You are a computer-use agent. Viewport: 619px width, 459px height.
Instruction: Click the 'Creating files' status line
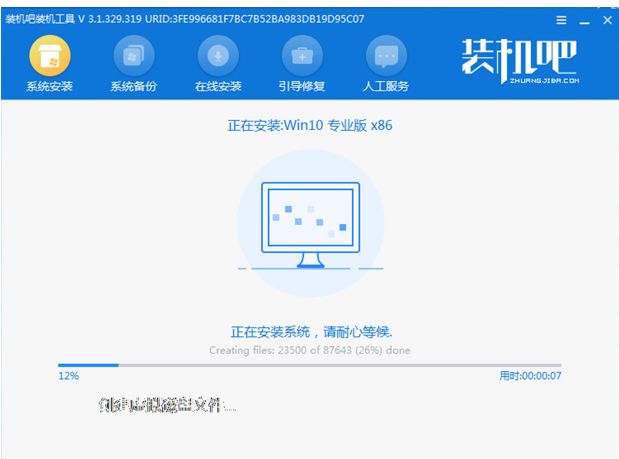[x=309, y=350]
